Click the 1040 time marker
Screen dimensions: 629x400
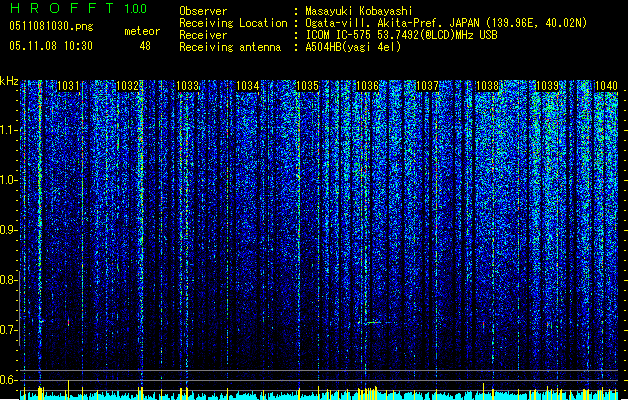click(606, 86)
